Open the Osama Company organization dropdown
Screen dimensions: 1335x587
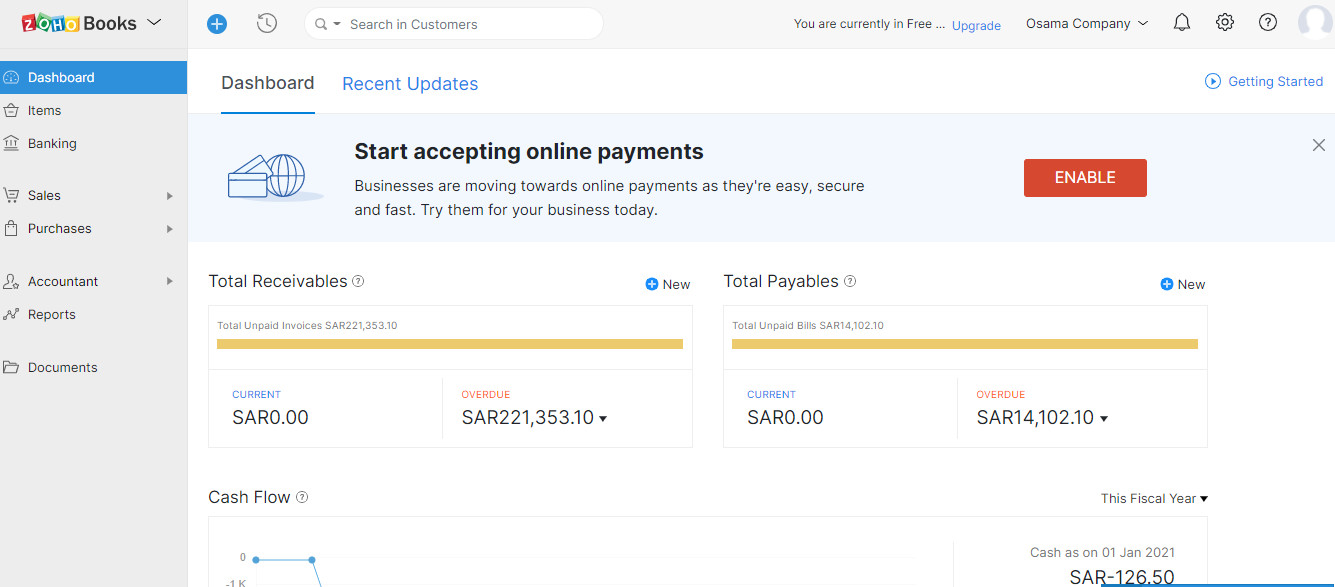point(1087,24)
